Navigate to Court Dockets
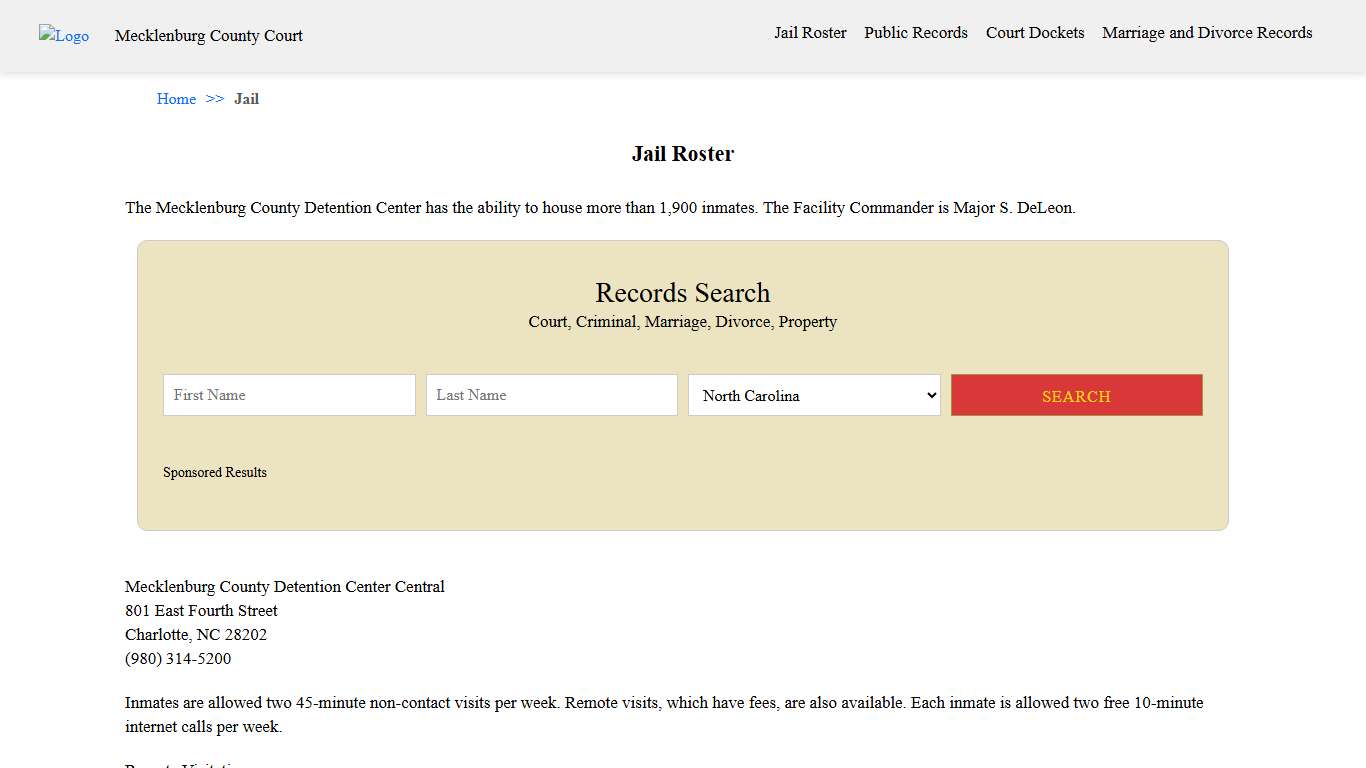 point(1035,33)
